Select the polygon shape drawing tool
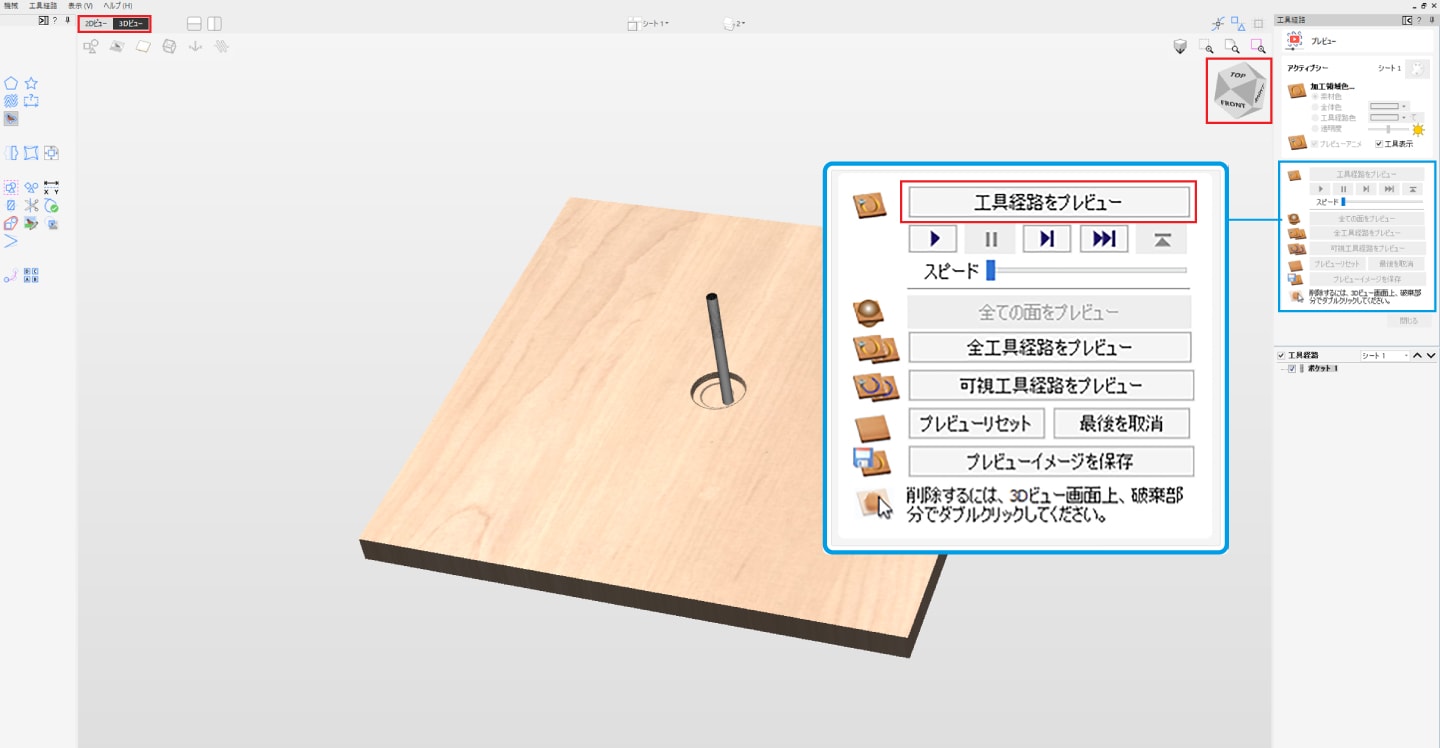This screenshot has height=748, width=1440. [x=11, y=83]
